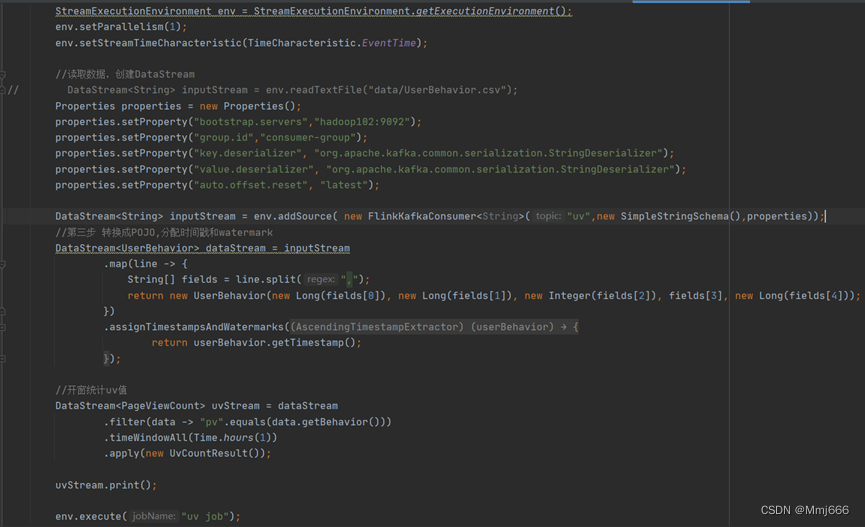Screen dimensions: 865x527
Task: Click the "key.deserializer" property key
Action: point(248,153)
